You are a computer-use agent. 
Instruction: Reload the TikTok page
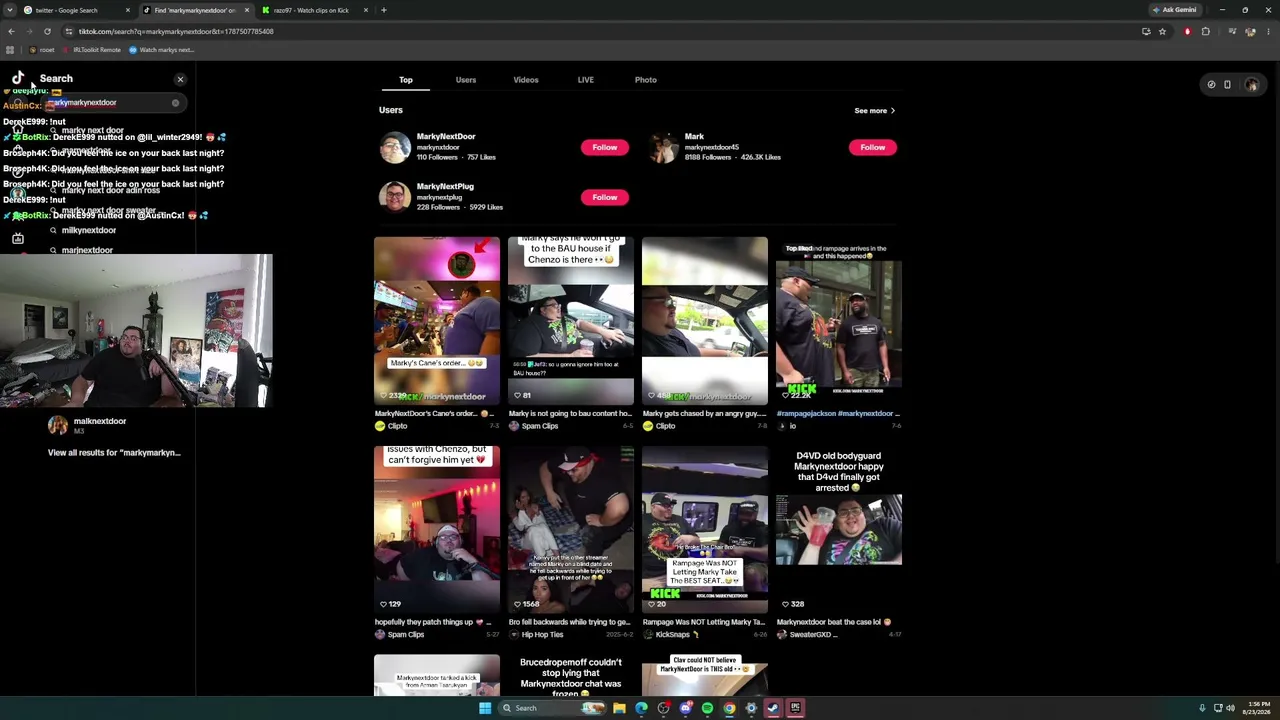pos(47,31)
